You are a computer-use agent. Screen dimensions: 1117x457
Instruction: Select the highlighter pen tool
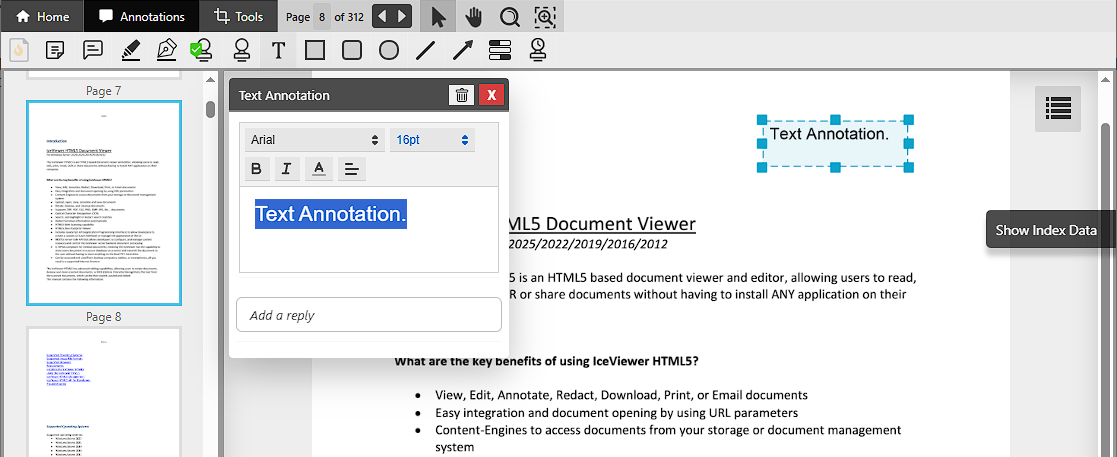pyautogui.click(x=130, y=49)
